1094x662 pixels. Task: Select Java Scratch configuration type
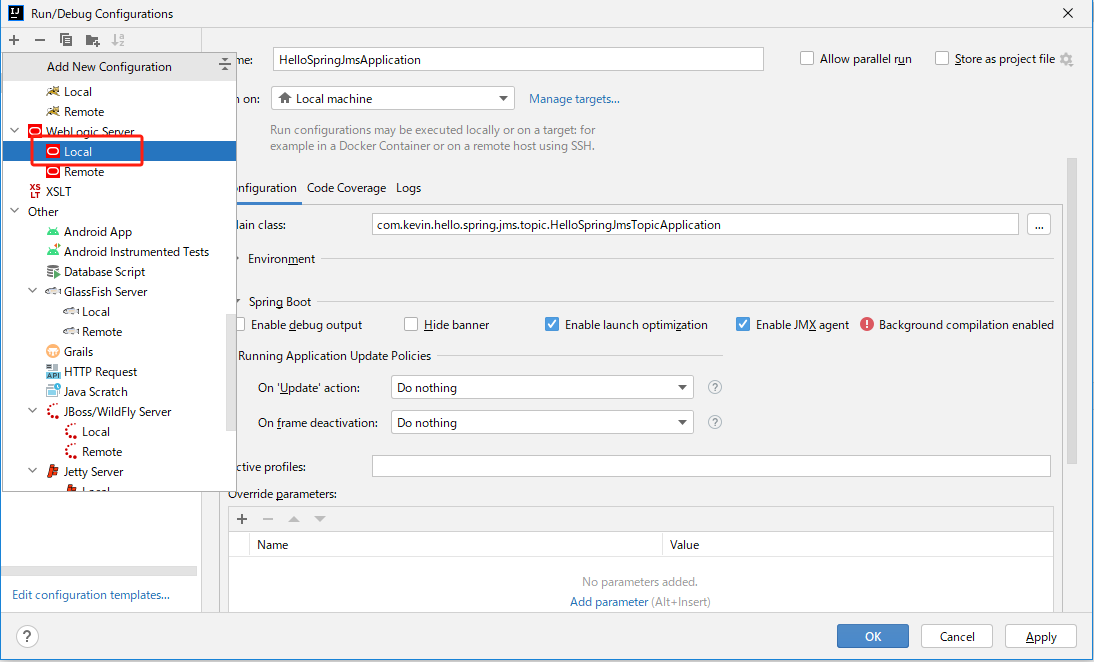click(119, 392)
